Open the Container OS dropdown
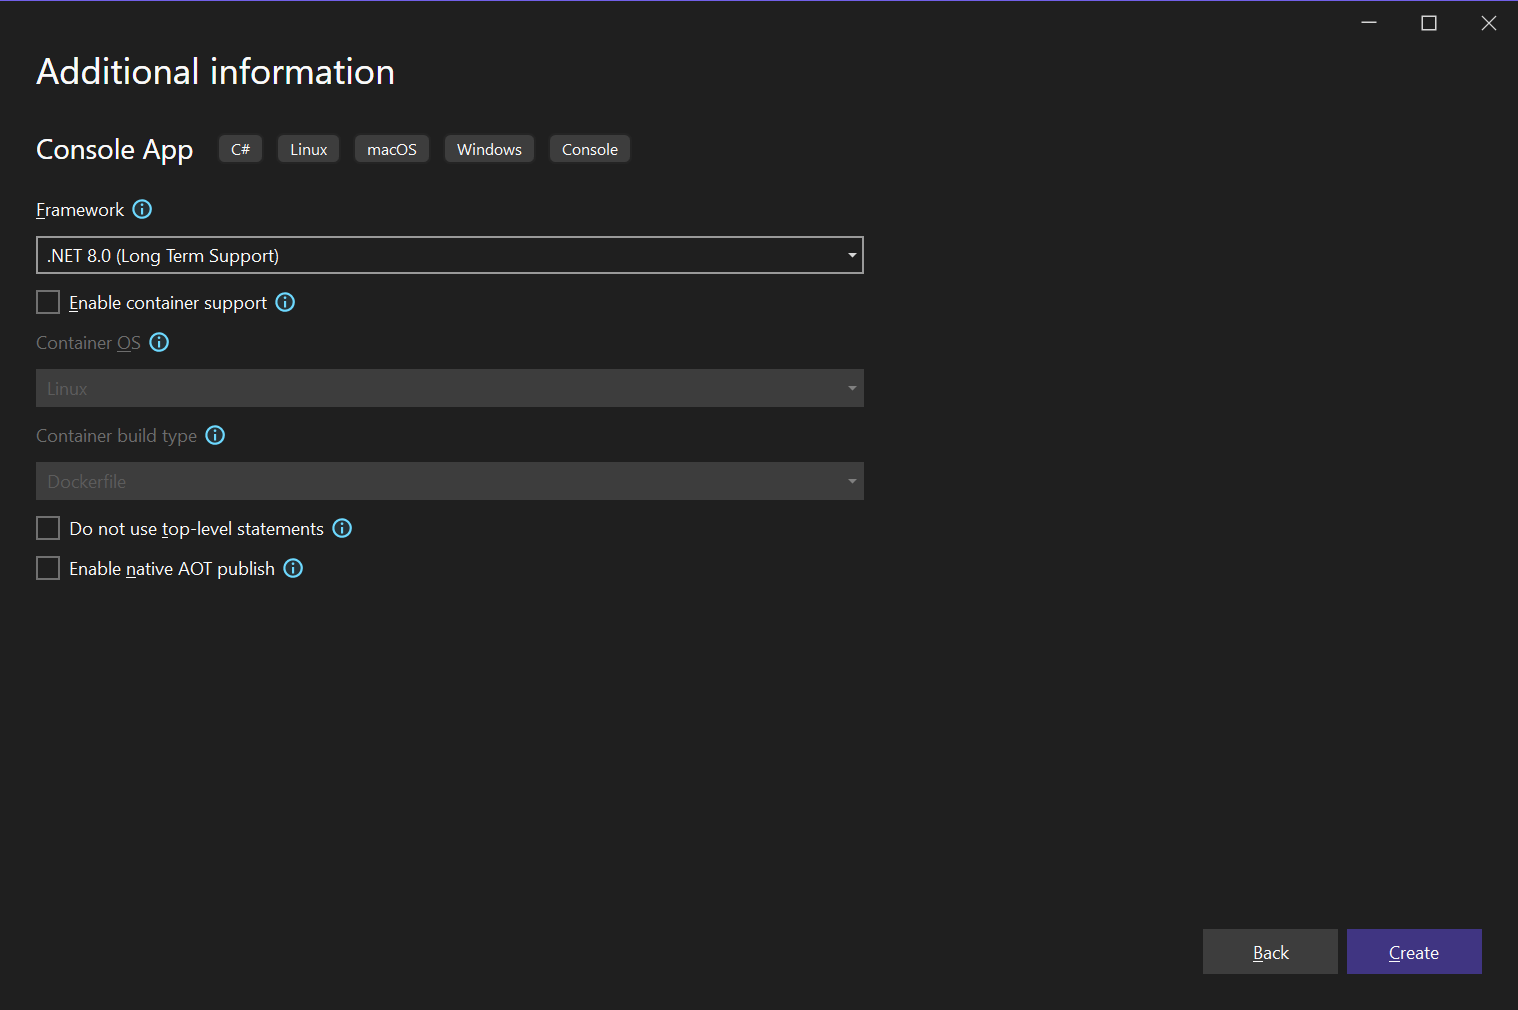The image size is (1518, 1010). pyautogui.click(x=850, y=388)
